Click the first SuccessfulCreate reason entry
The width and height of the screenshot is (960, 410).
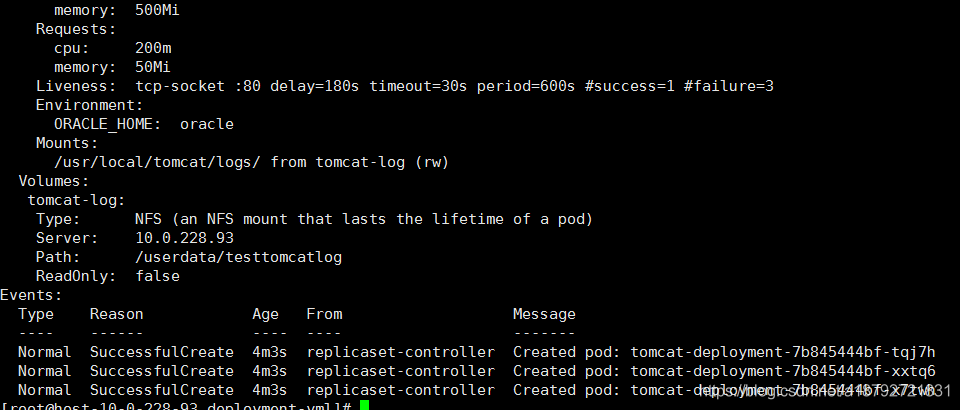[162, 352]
